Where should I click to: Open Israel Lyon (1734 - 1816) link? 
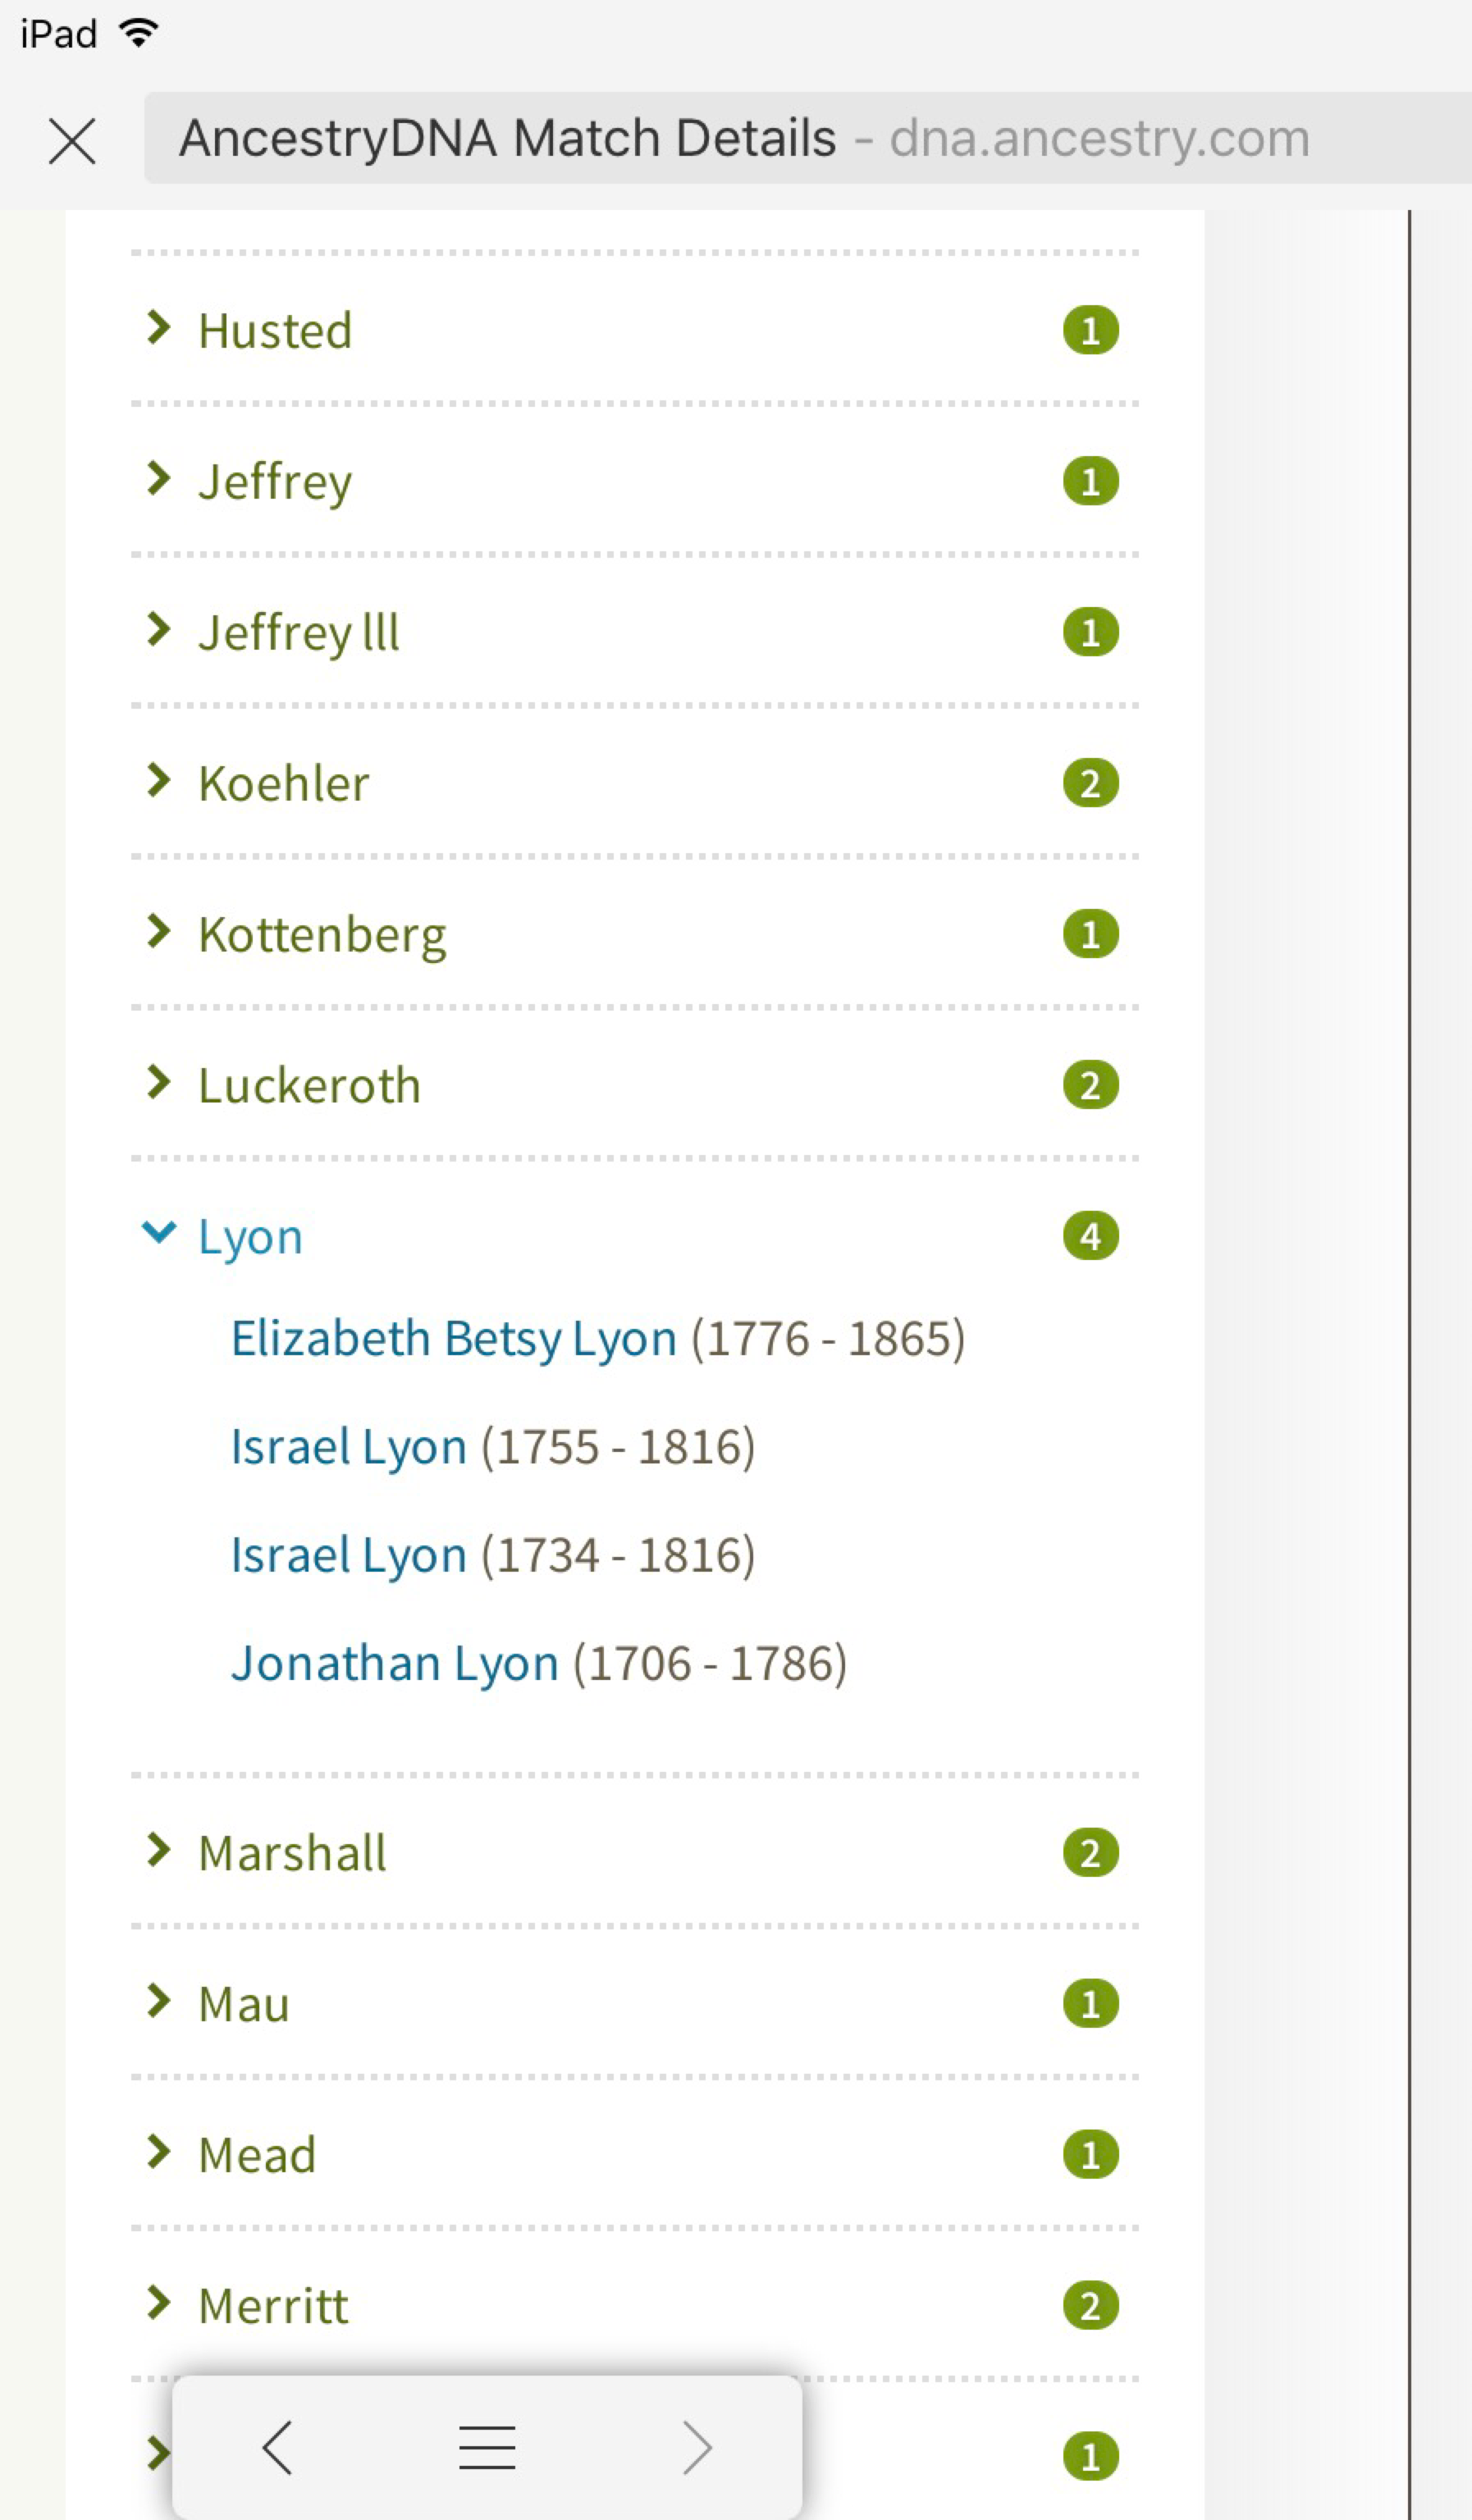click(x=348, y=1556)
